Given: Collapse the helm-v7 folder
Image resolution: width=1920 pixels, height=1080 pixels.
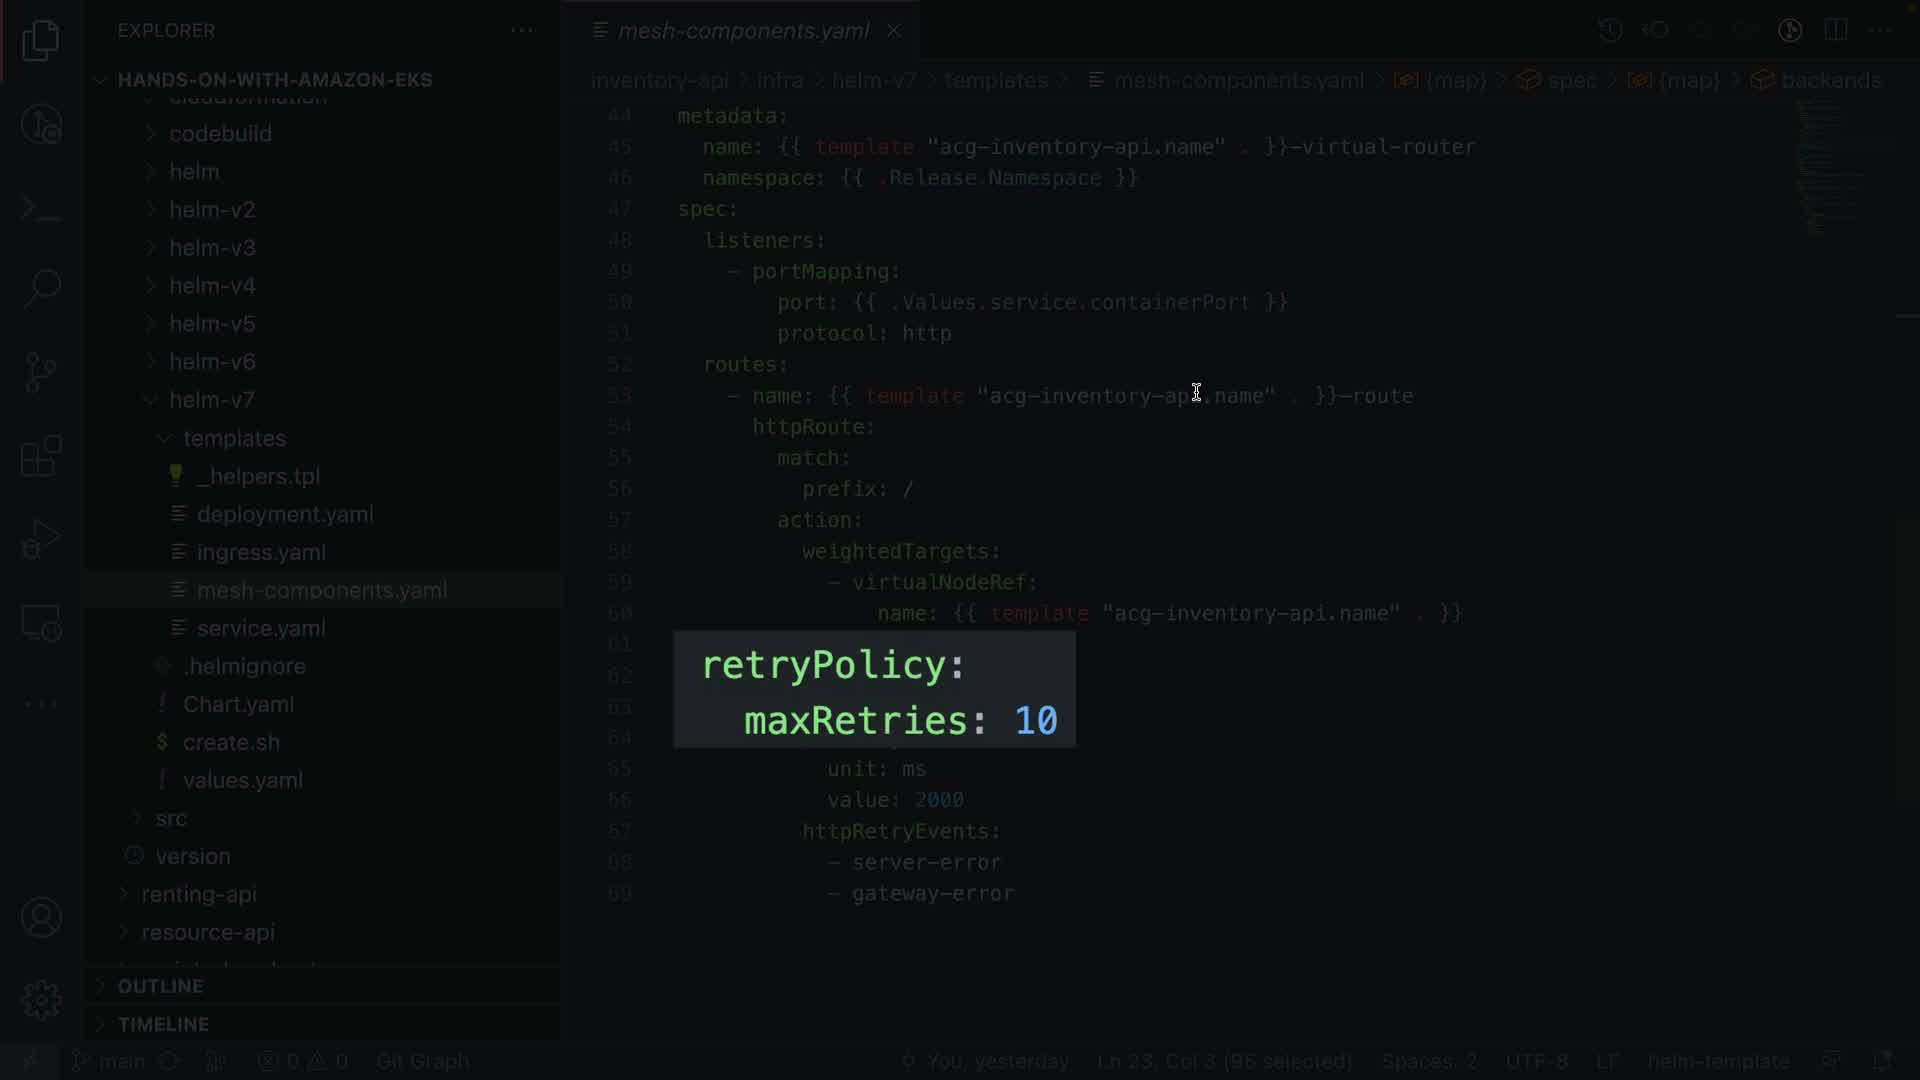Looking at the screenshot, I should pyautogui.click(x=211, y=400).
